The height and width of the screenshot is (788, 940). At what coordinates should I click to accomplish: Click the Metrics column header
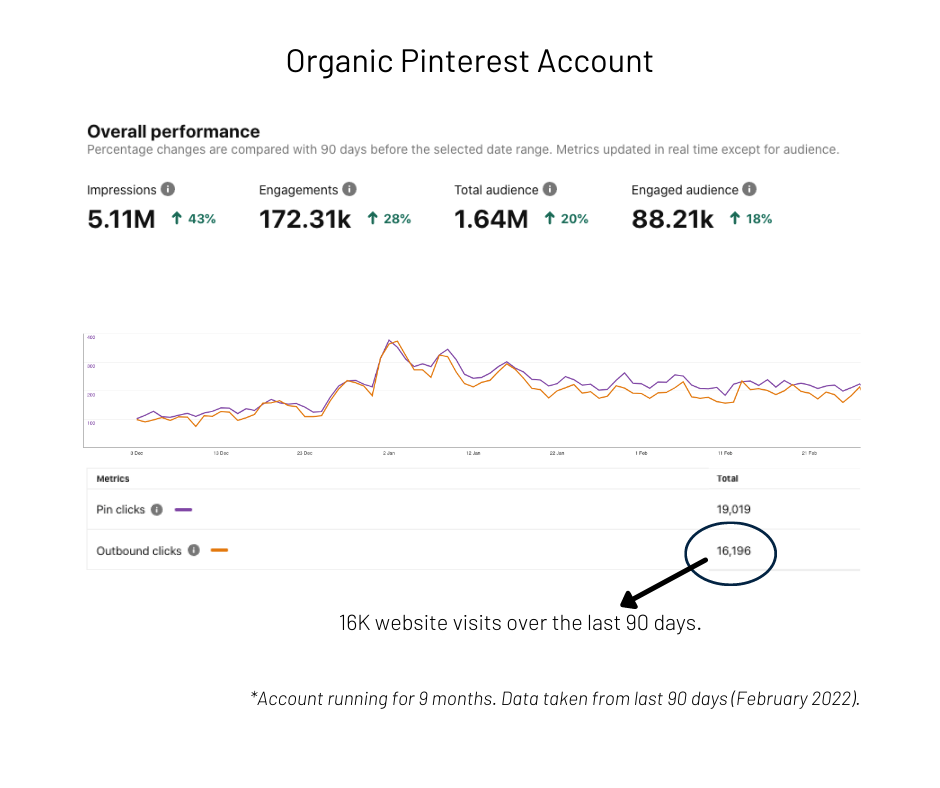click(x=113, y=479)
